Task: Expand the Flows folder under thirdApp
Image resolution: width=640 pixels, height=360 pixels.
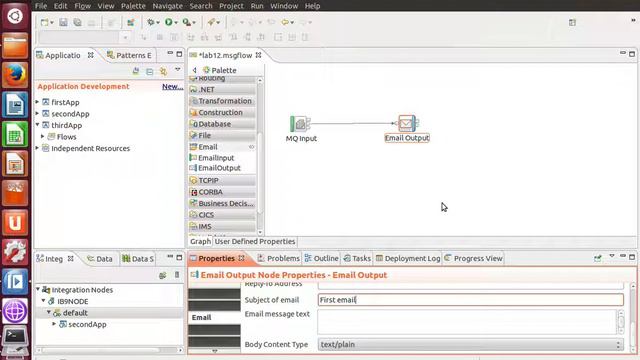Action: pyautogui.click(x=42, y=136)
